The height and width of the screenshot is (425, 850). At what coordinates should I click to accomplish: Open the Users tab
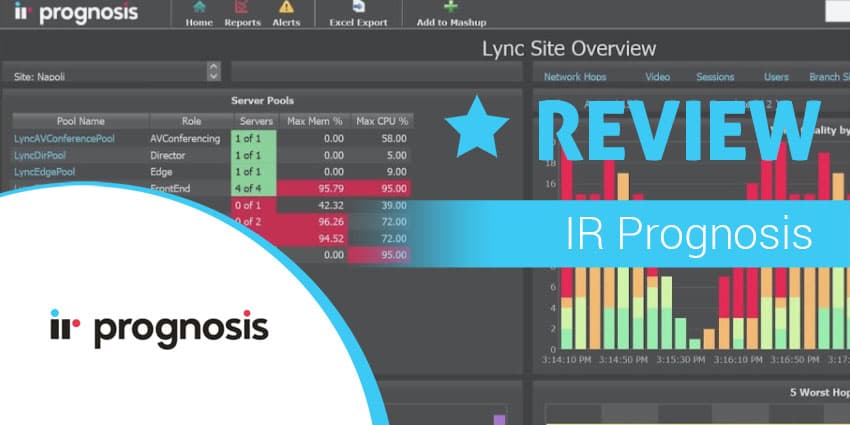pyautogui.click(x=776, y=77)
